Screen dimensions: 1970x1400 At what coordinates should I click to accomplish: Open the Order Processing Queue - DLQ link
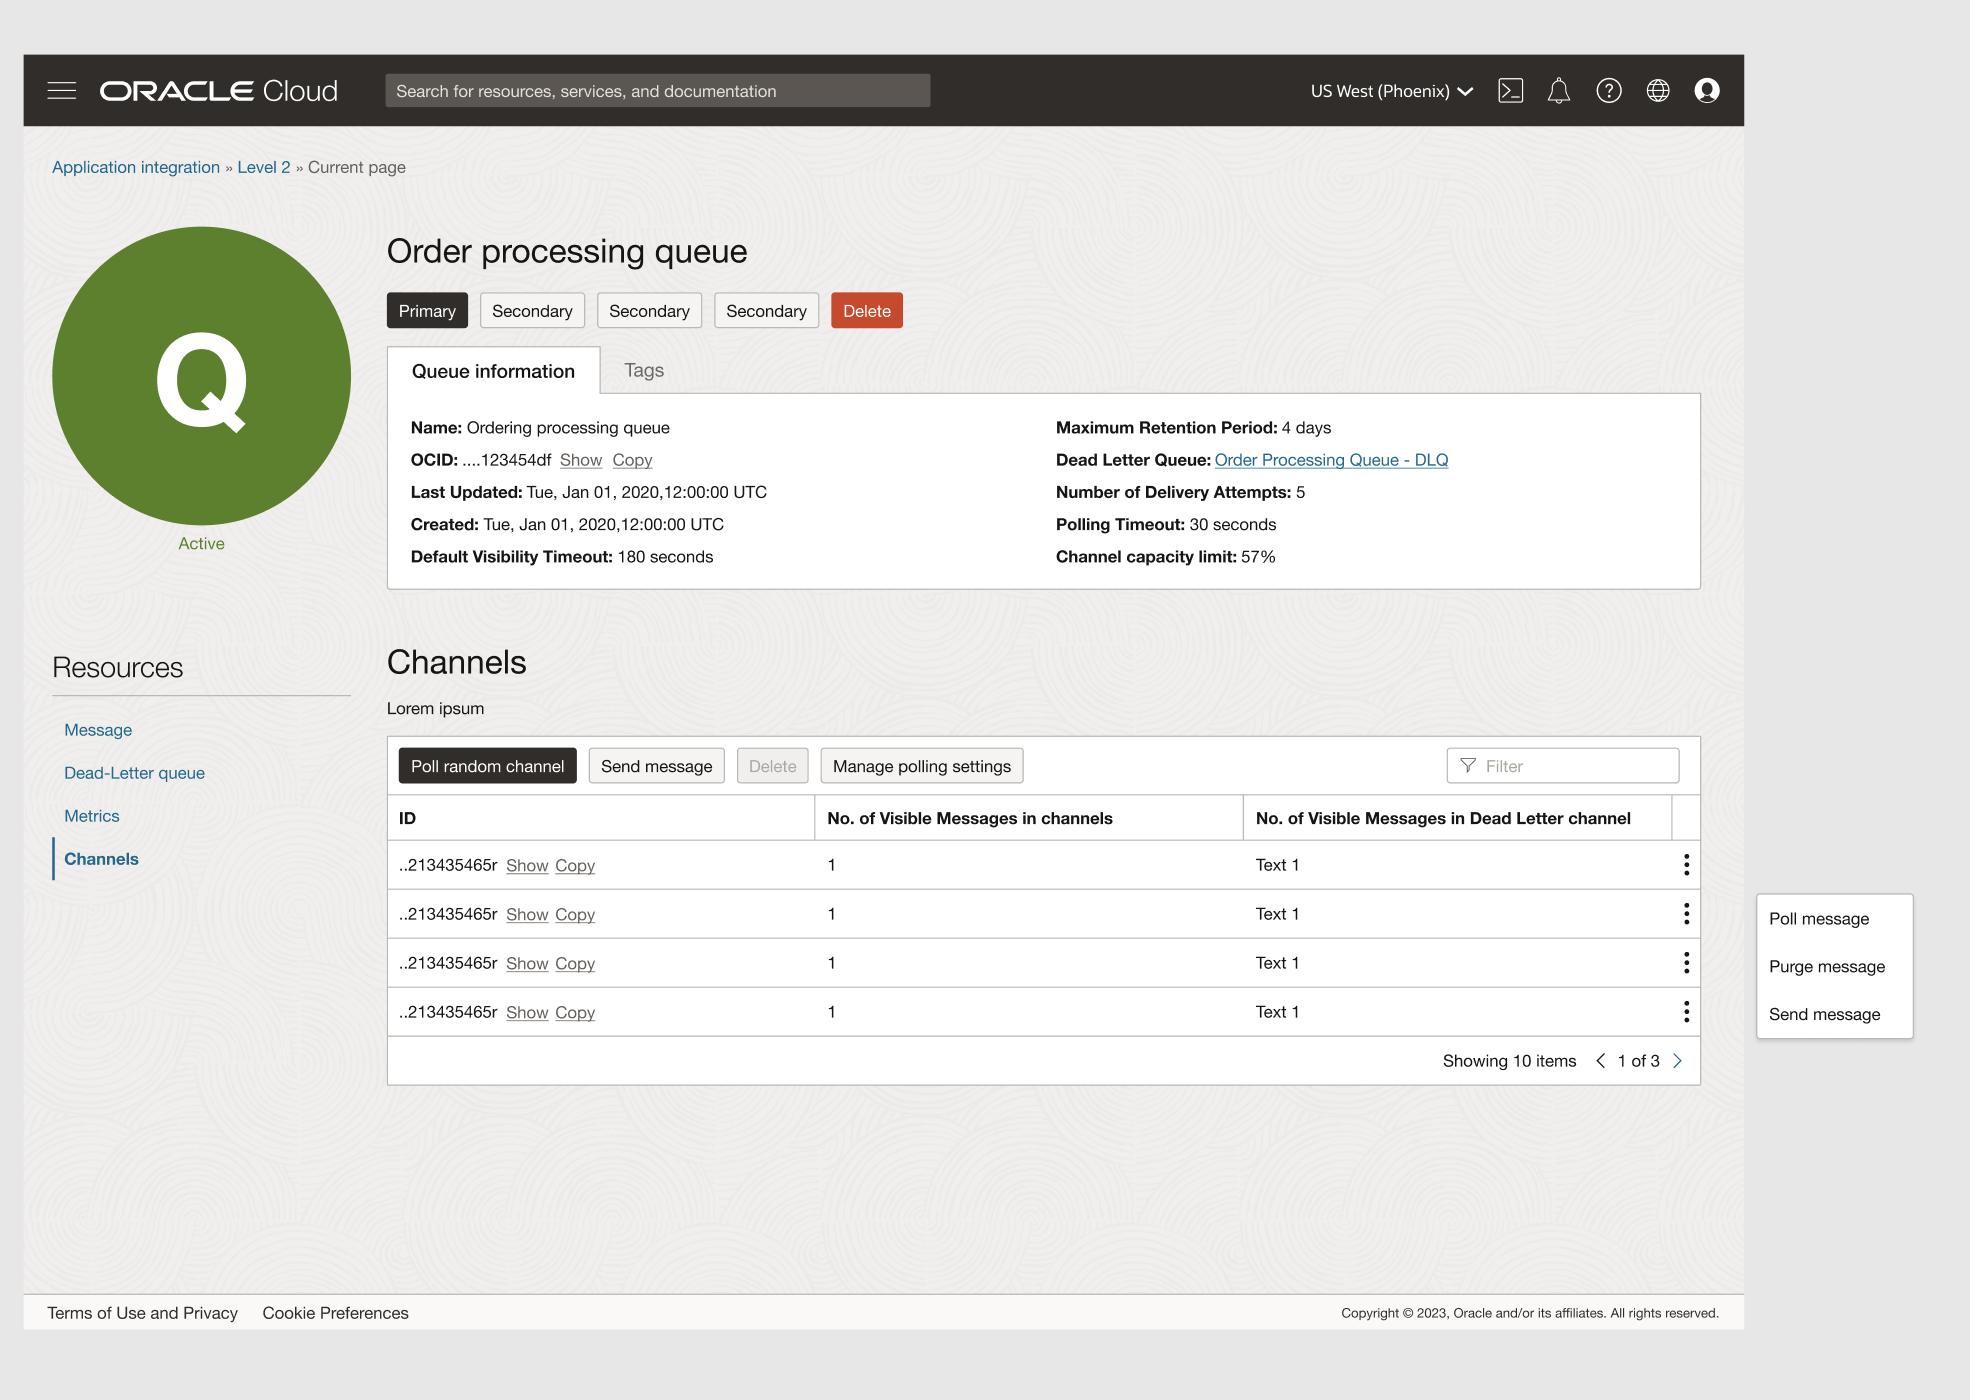click(1330, 460)
